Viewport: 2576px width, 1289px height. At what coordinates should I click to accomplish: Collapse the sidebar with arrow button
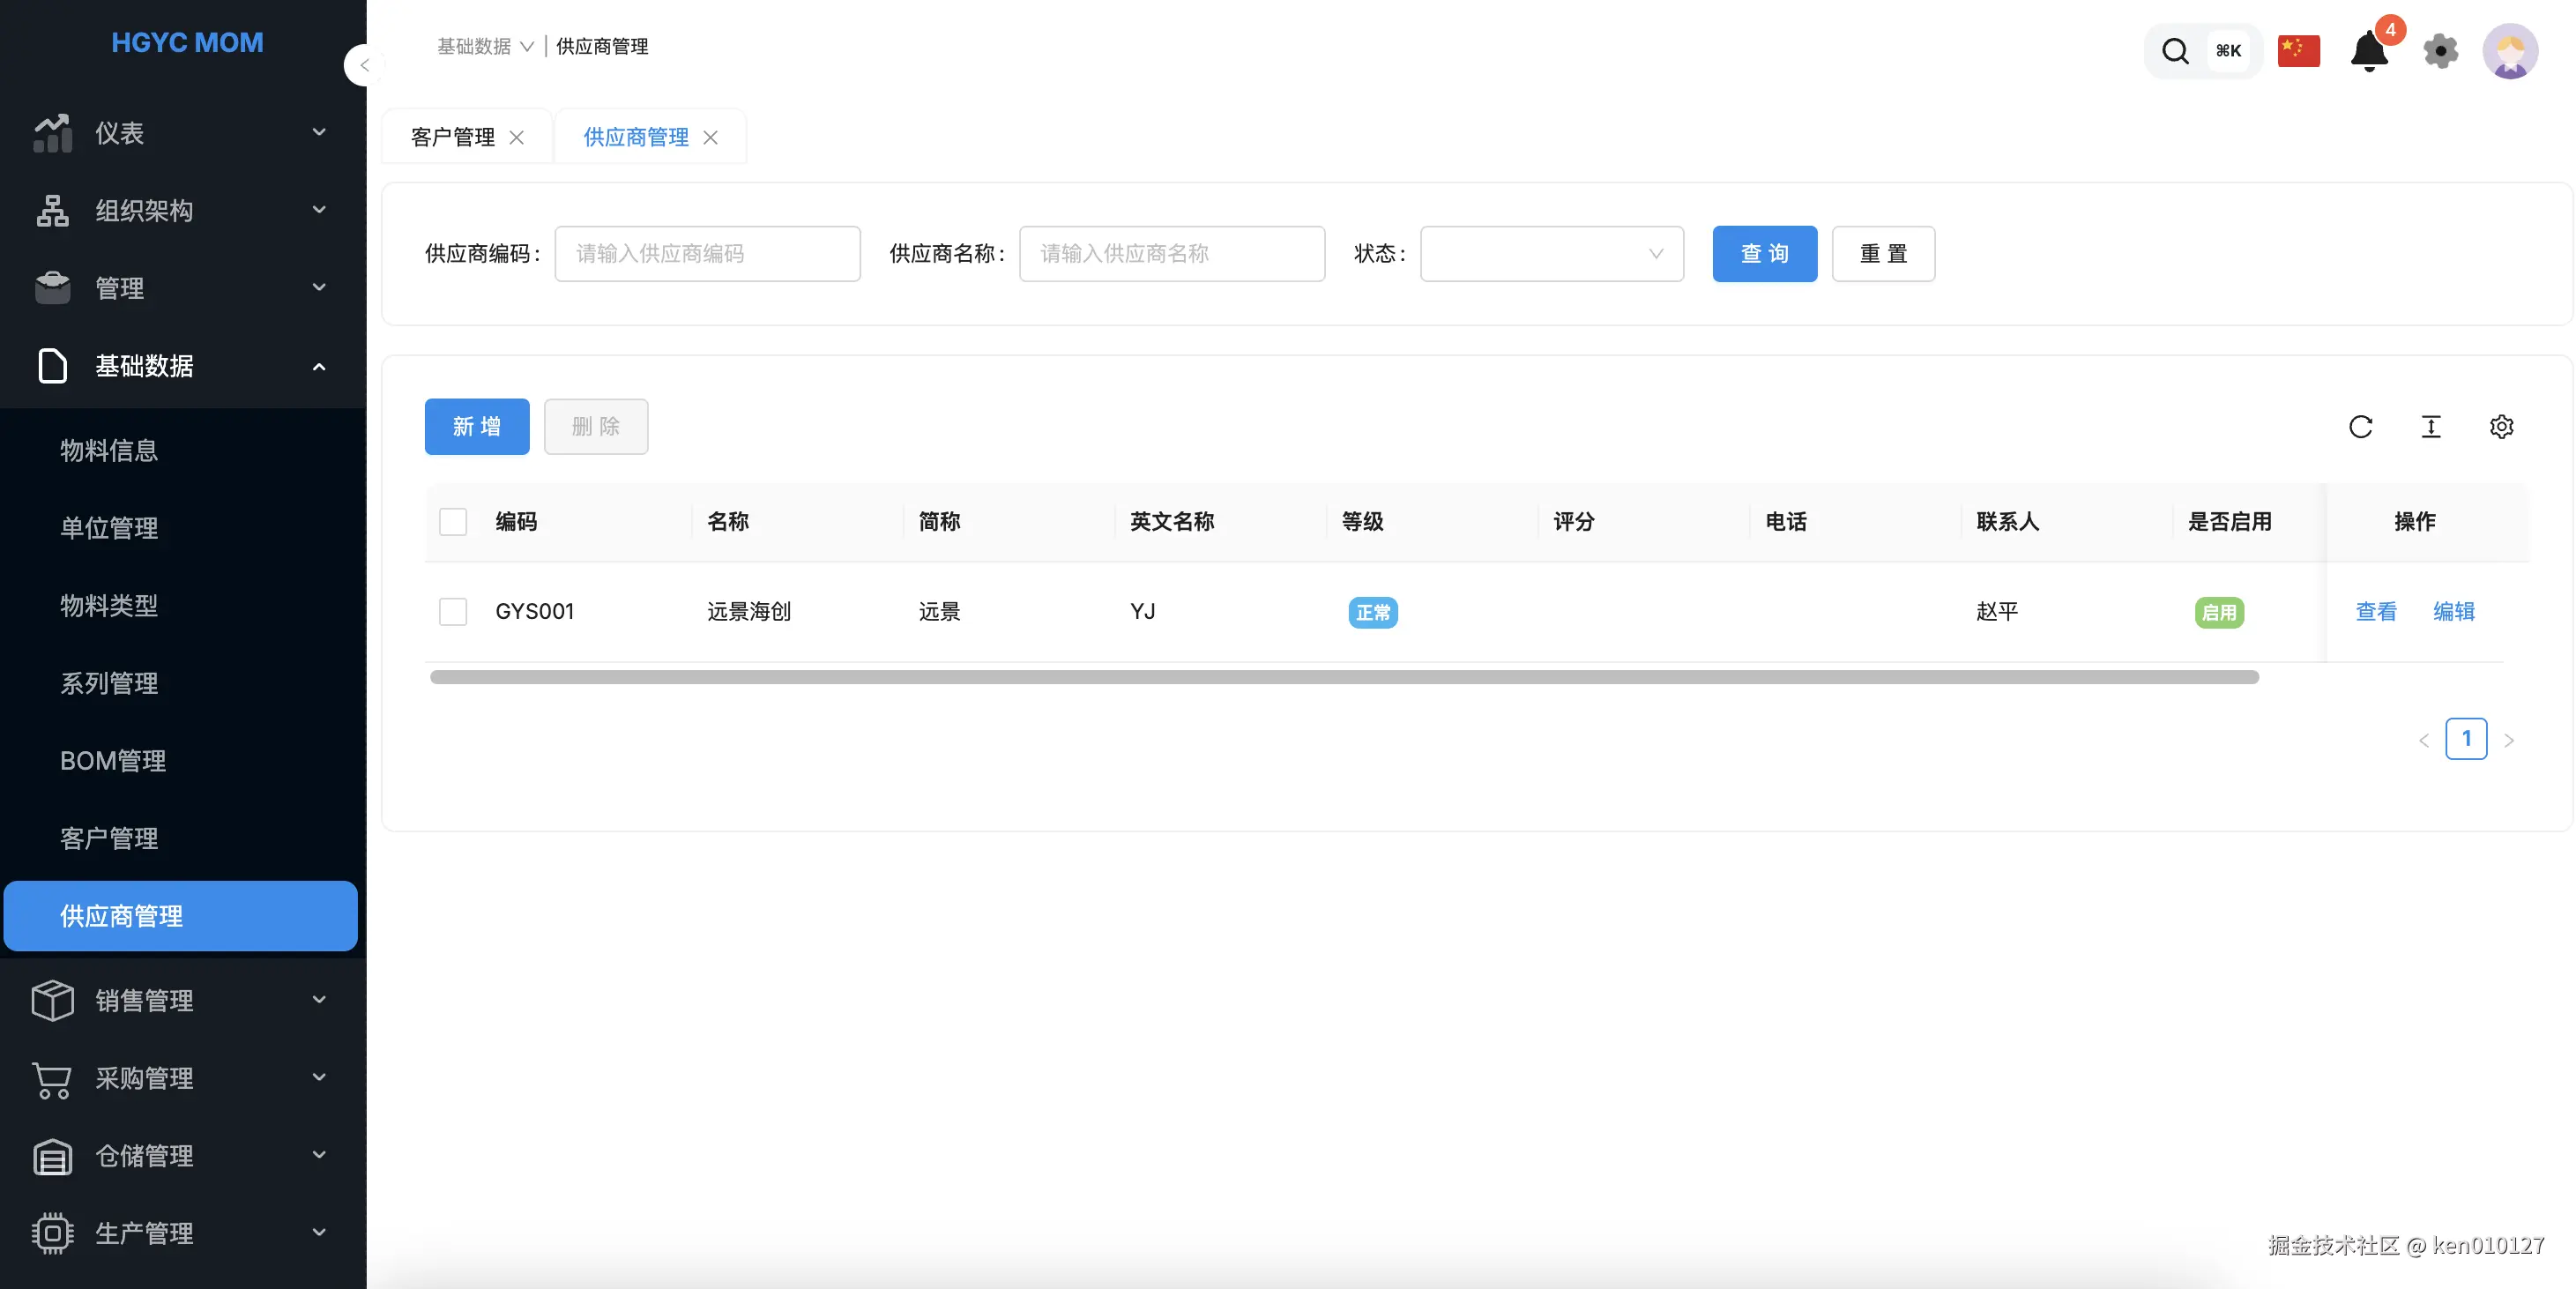click(x=364, y=66)
